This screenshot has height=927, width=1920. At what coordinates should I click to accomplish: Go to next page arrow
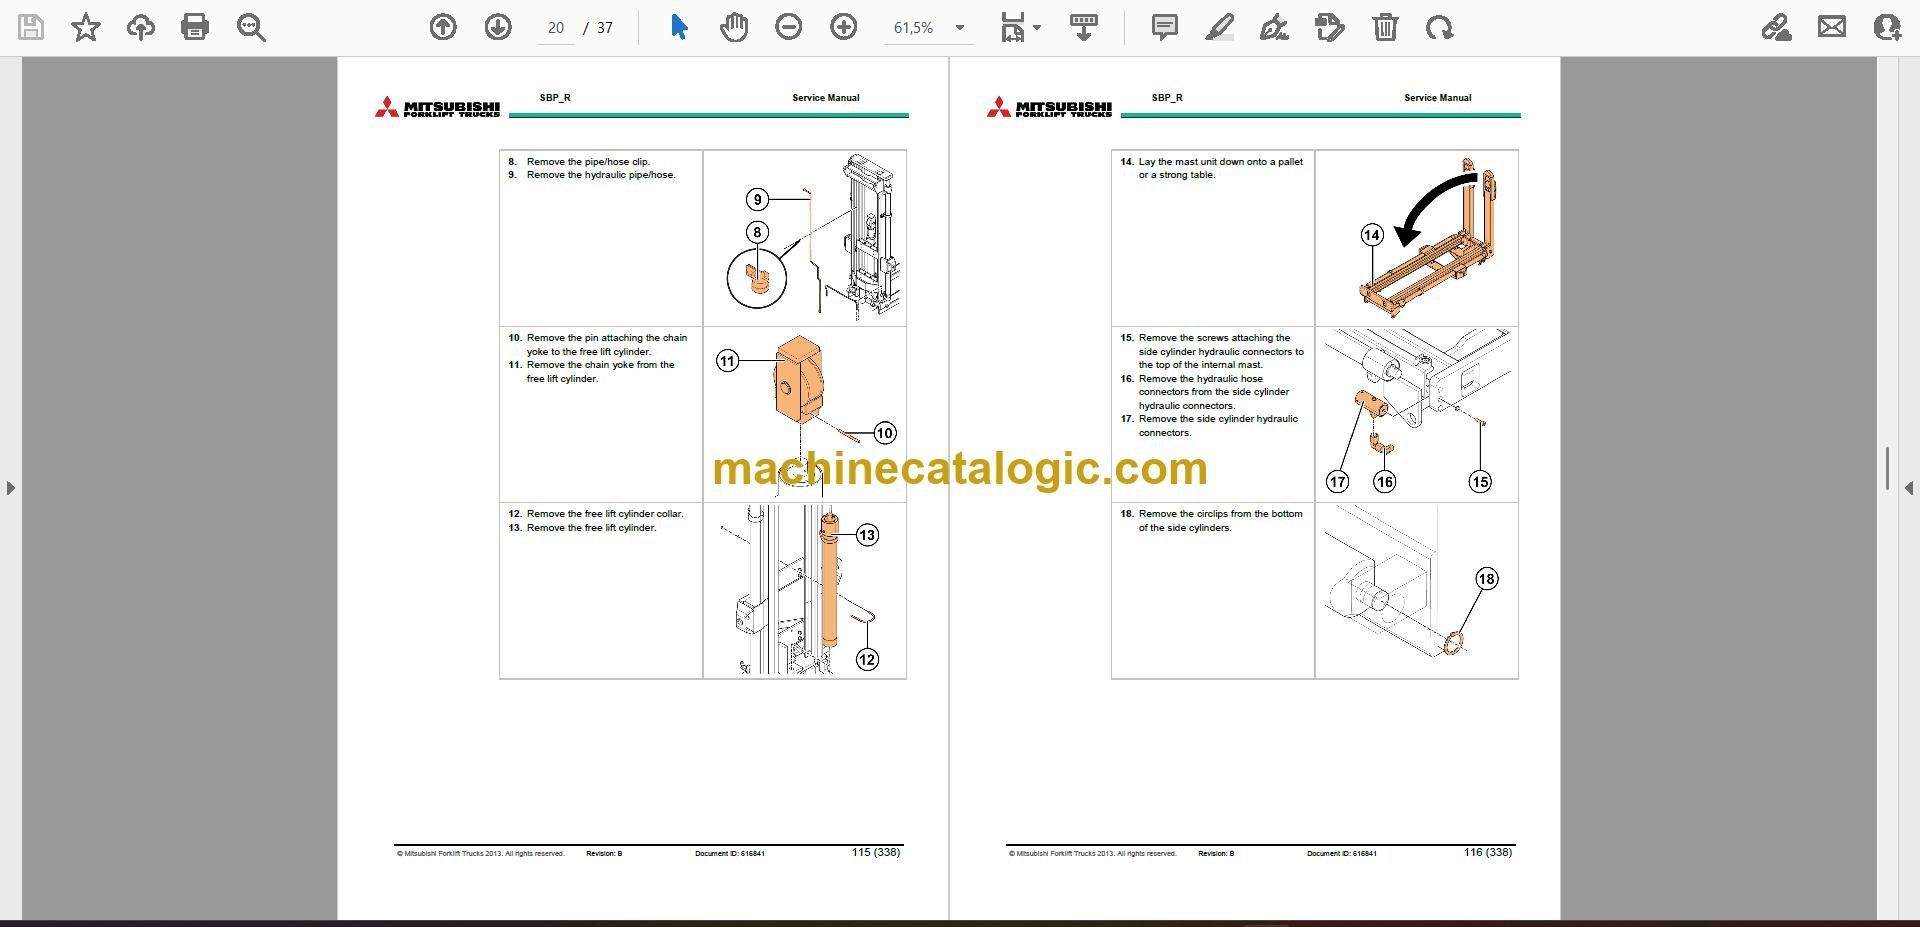[x=498, y=27]
